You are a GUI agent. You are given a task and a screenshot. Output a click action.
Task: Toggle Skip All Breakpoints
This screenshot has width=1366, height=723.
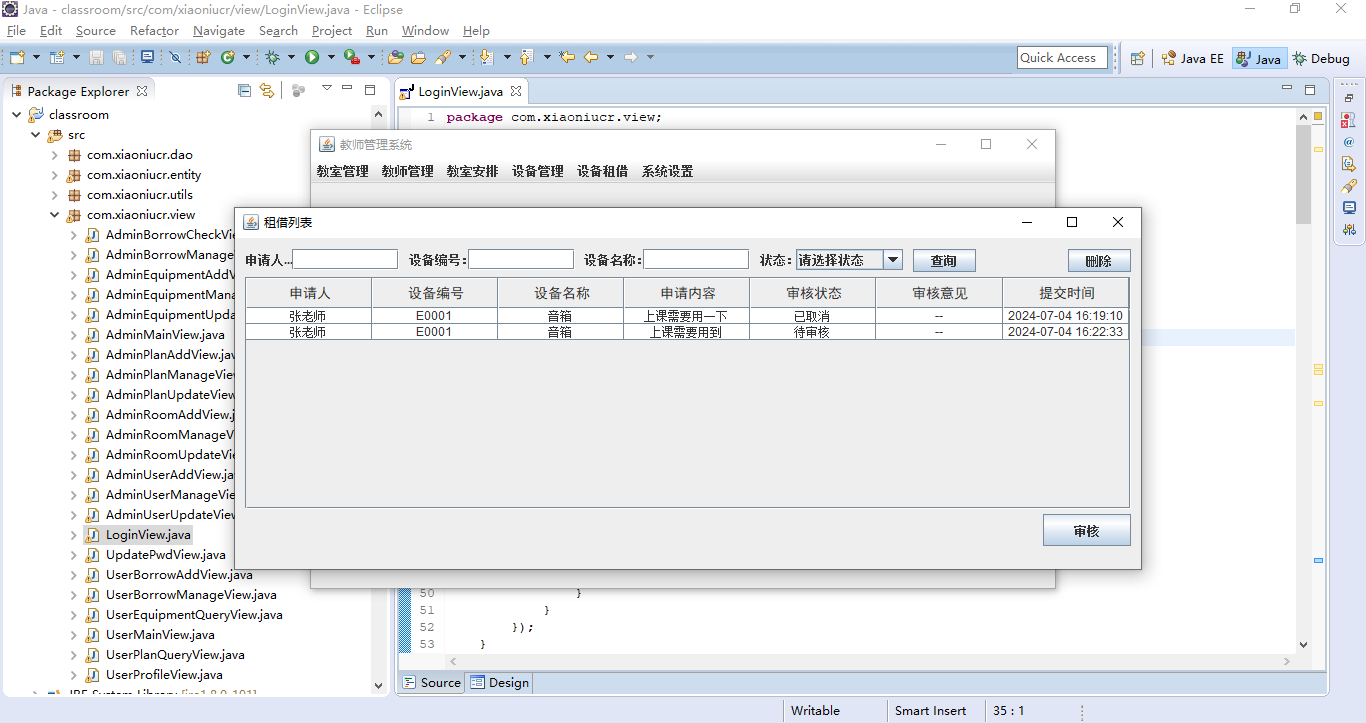(175, 58)
